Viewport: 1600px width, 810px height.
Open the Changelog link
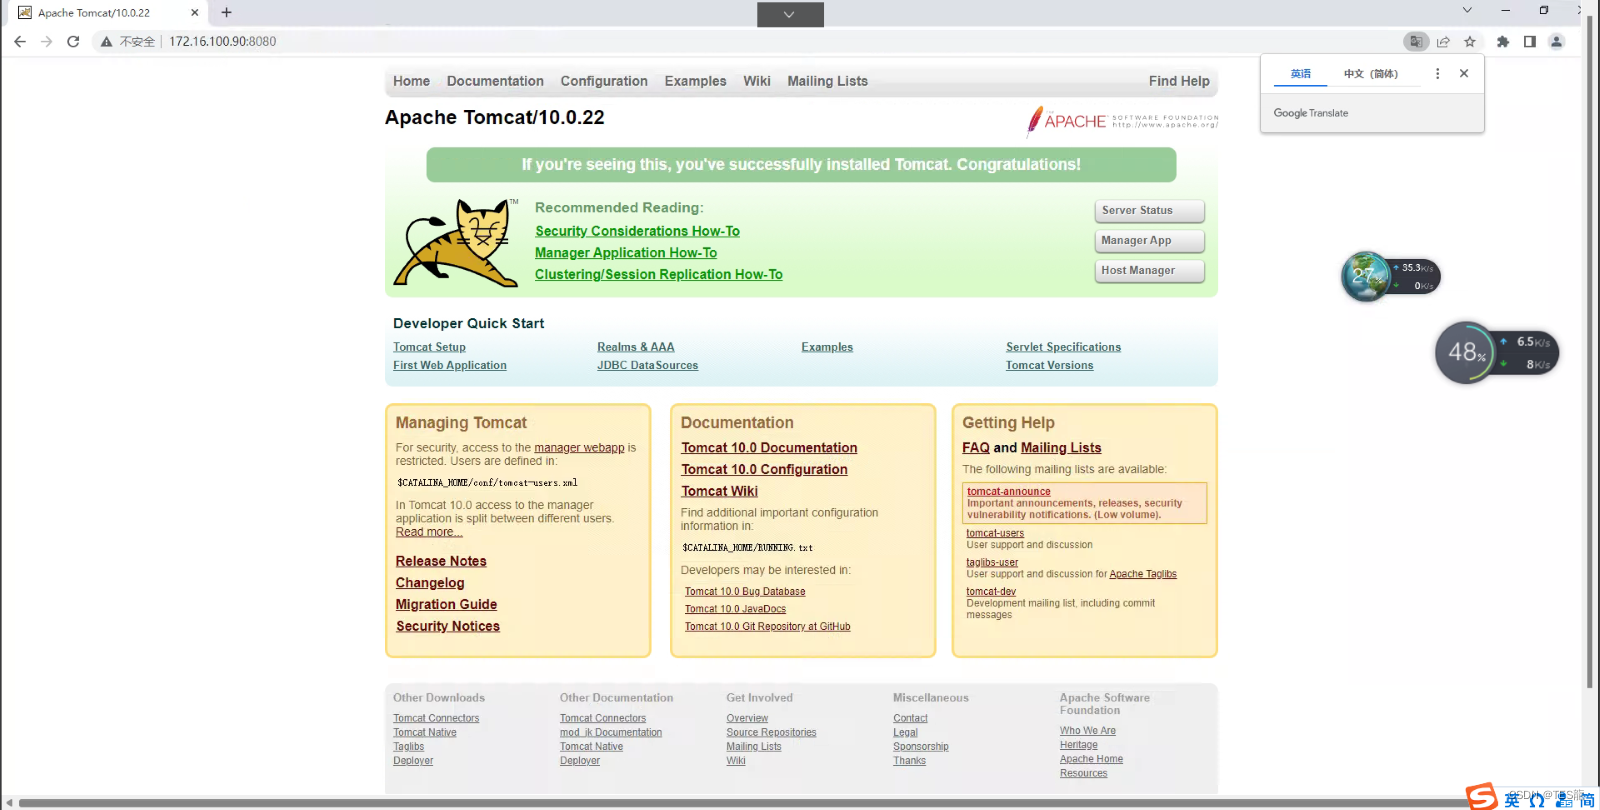[430, 583]
